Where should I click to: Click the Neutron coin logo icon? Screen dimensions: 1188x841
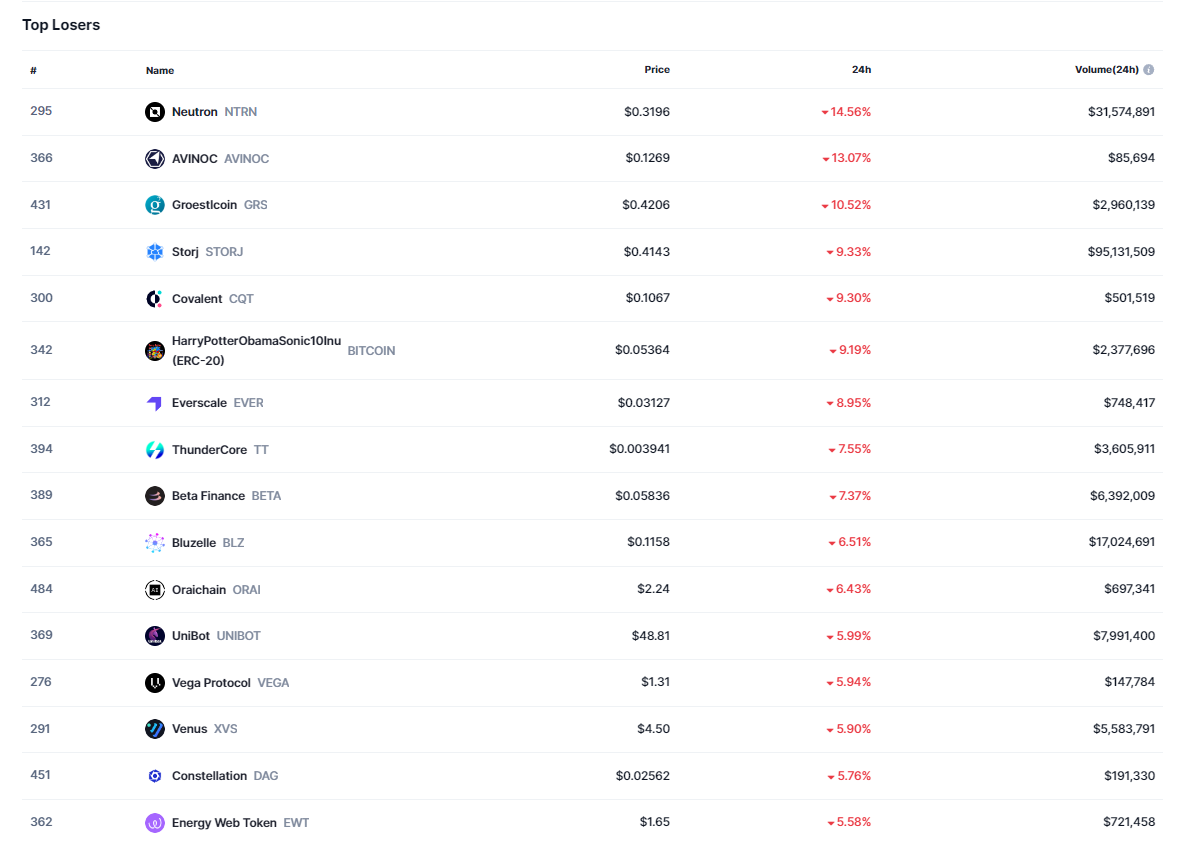coord(154,112)
